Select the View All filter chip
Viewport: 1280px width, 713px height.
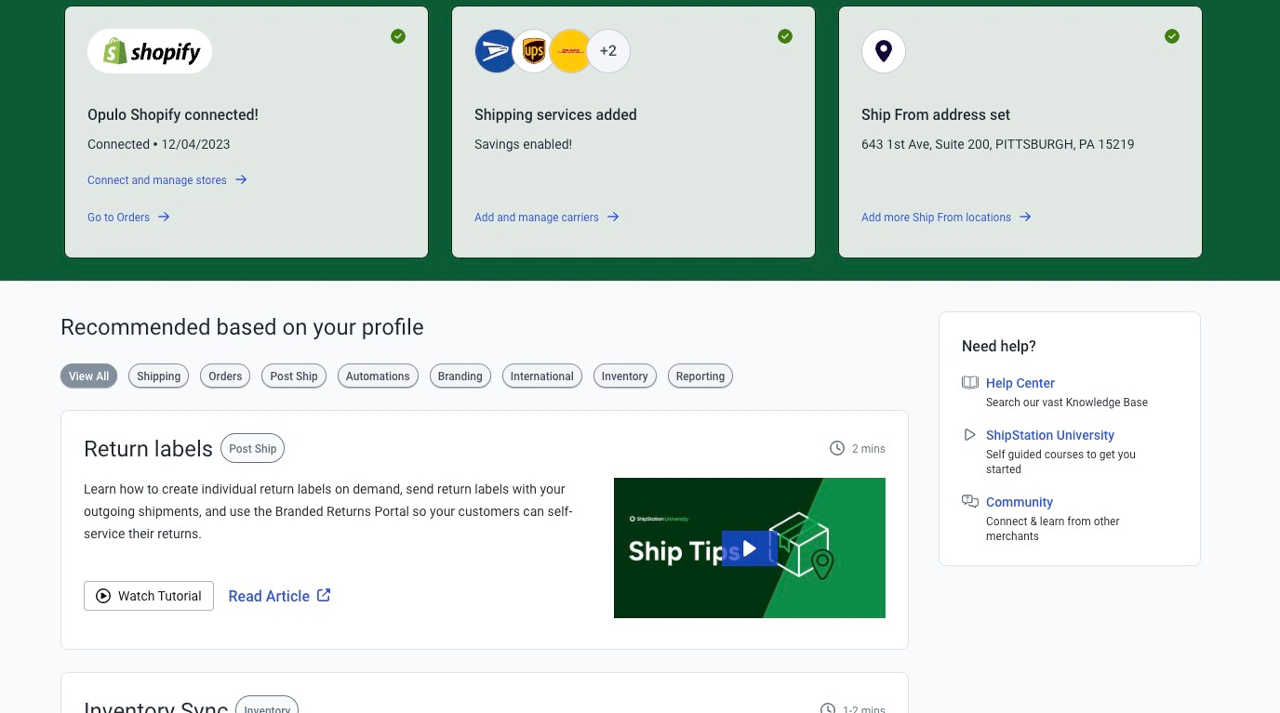click(x=89, y=376)
